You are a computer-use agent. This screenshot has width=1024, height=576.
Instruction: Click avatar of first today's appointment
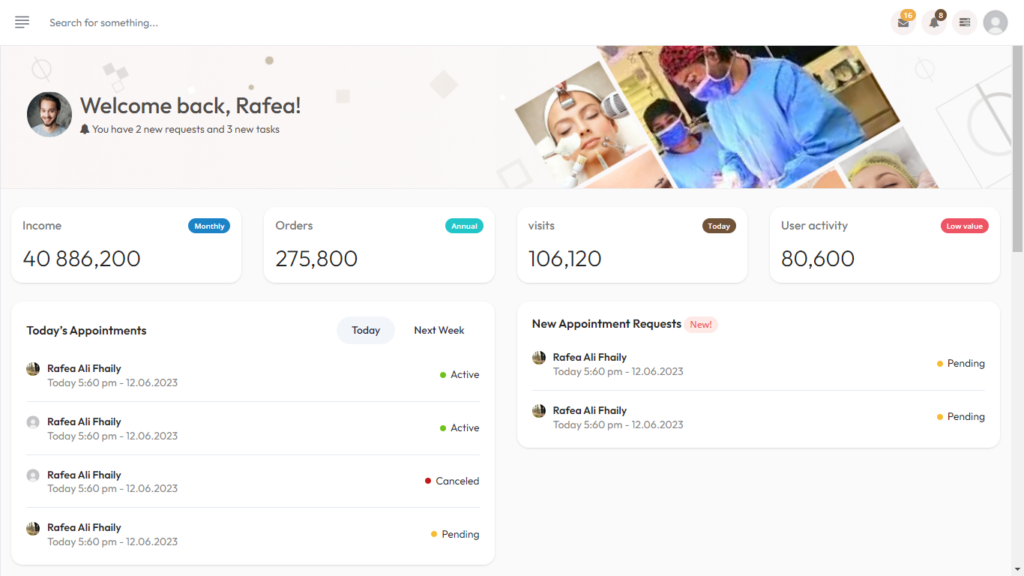33,369
